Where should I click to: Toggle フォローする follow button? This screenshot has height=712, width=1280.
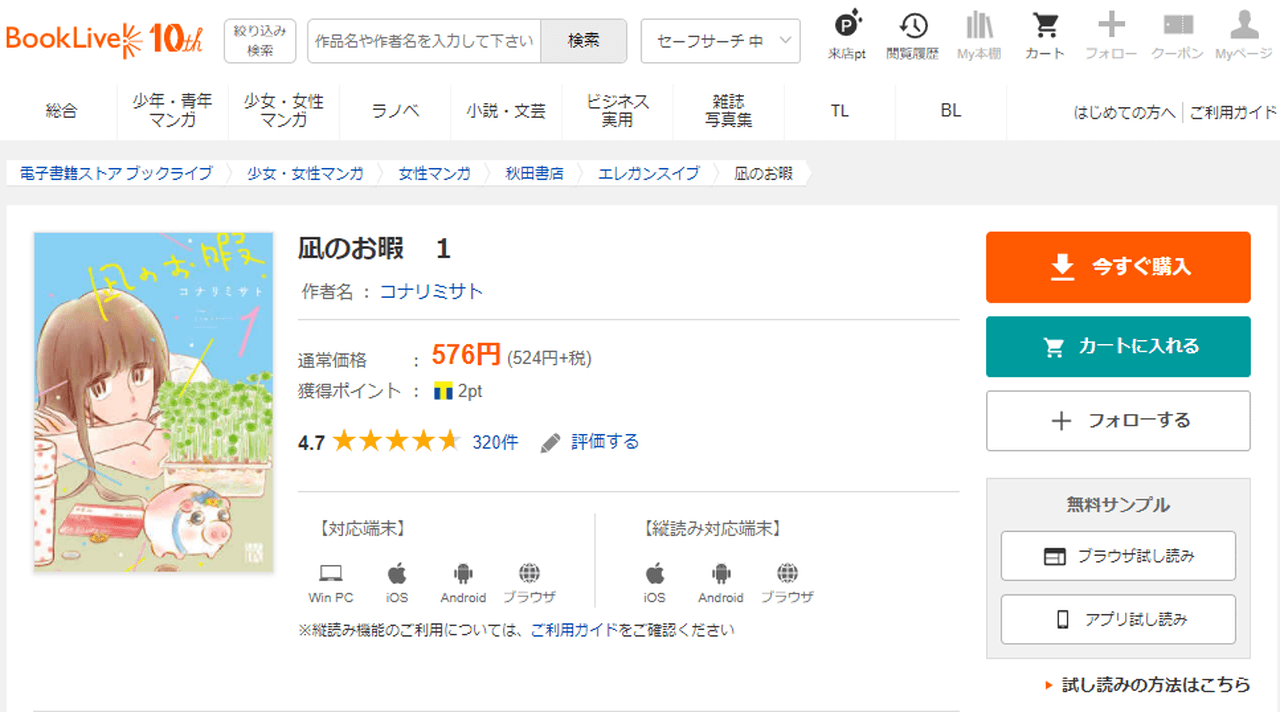[1118, 421]
